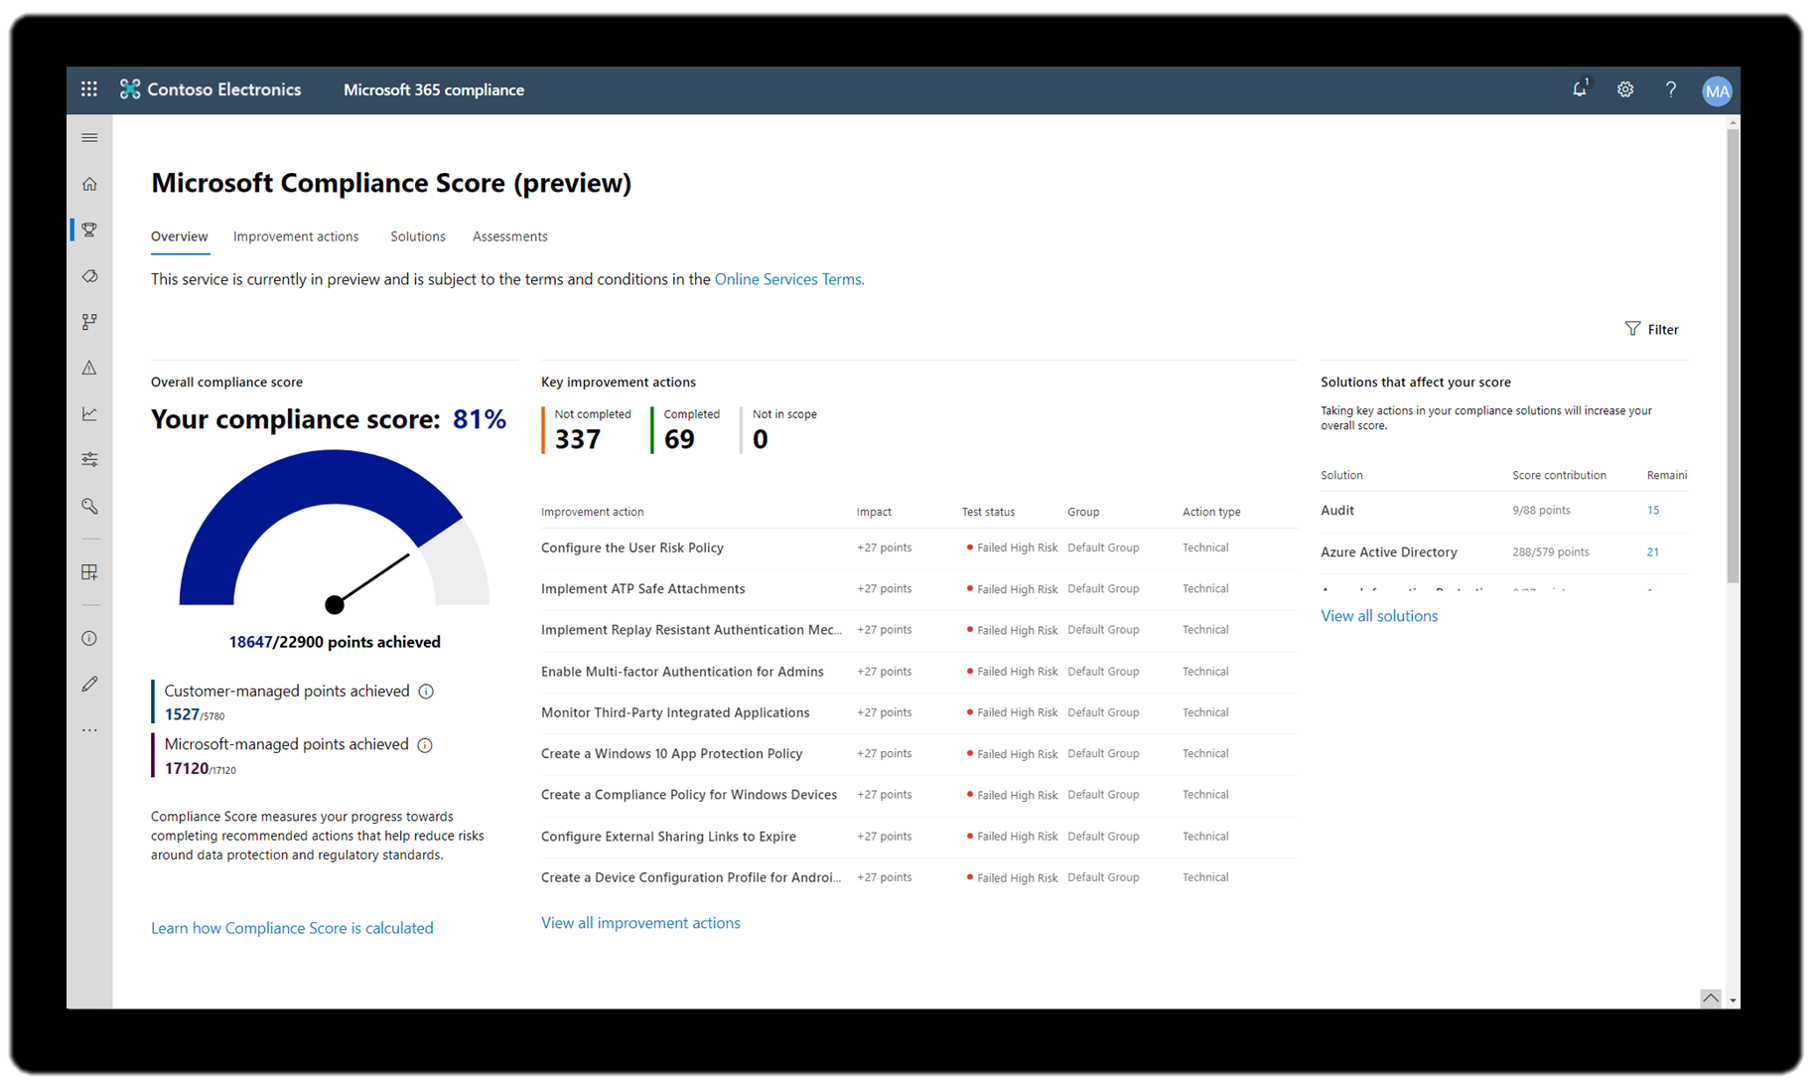This screenshot has width=1817, height=1087.
Task: Open the Classification labels icon in sidebar
Action: (x=89, y=276)
